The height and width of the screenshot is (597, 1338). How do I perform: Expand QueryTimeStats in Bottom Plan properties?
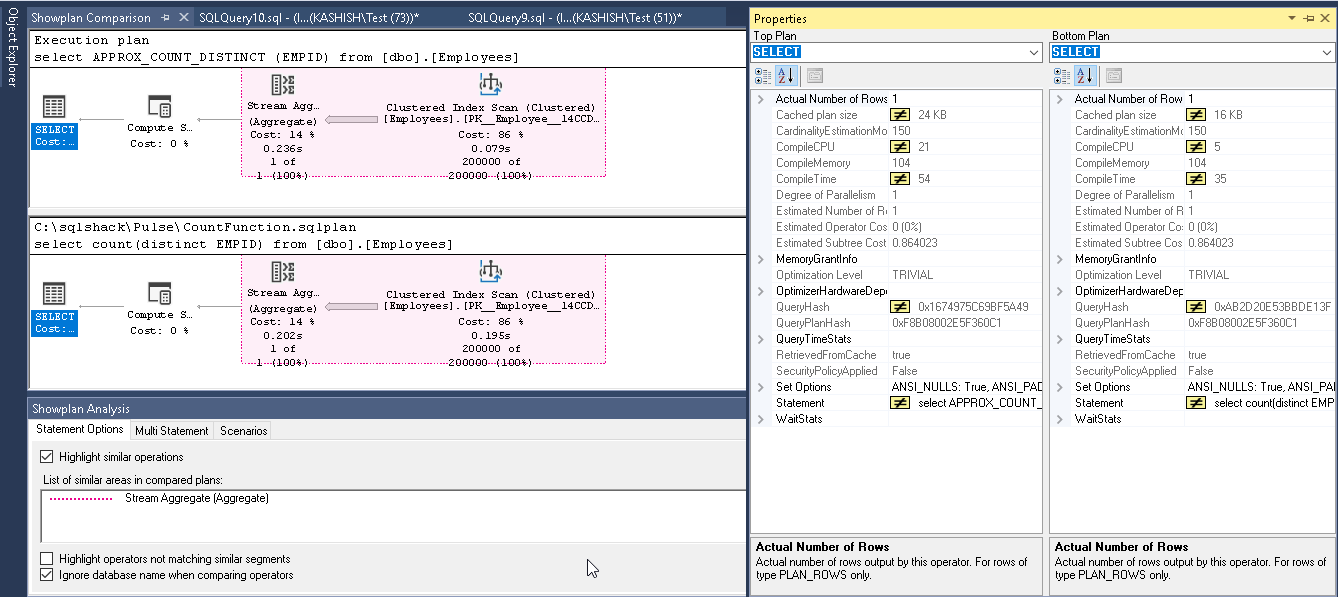[x=1060, y=339]
